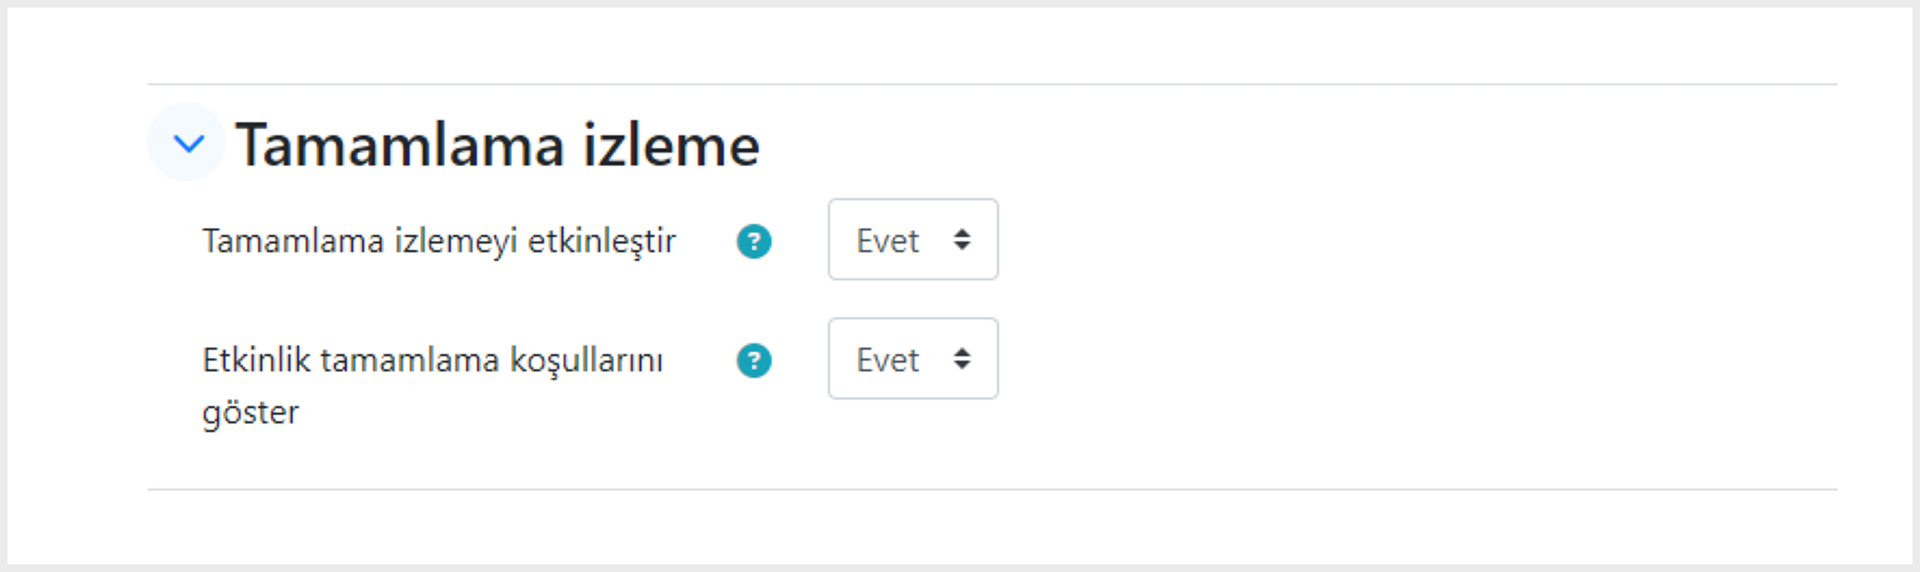1920x572 pixels.
Task: Select Evet text in the completion tracking dropdown
Action: point(887,241)
